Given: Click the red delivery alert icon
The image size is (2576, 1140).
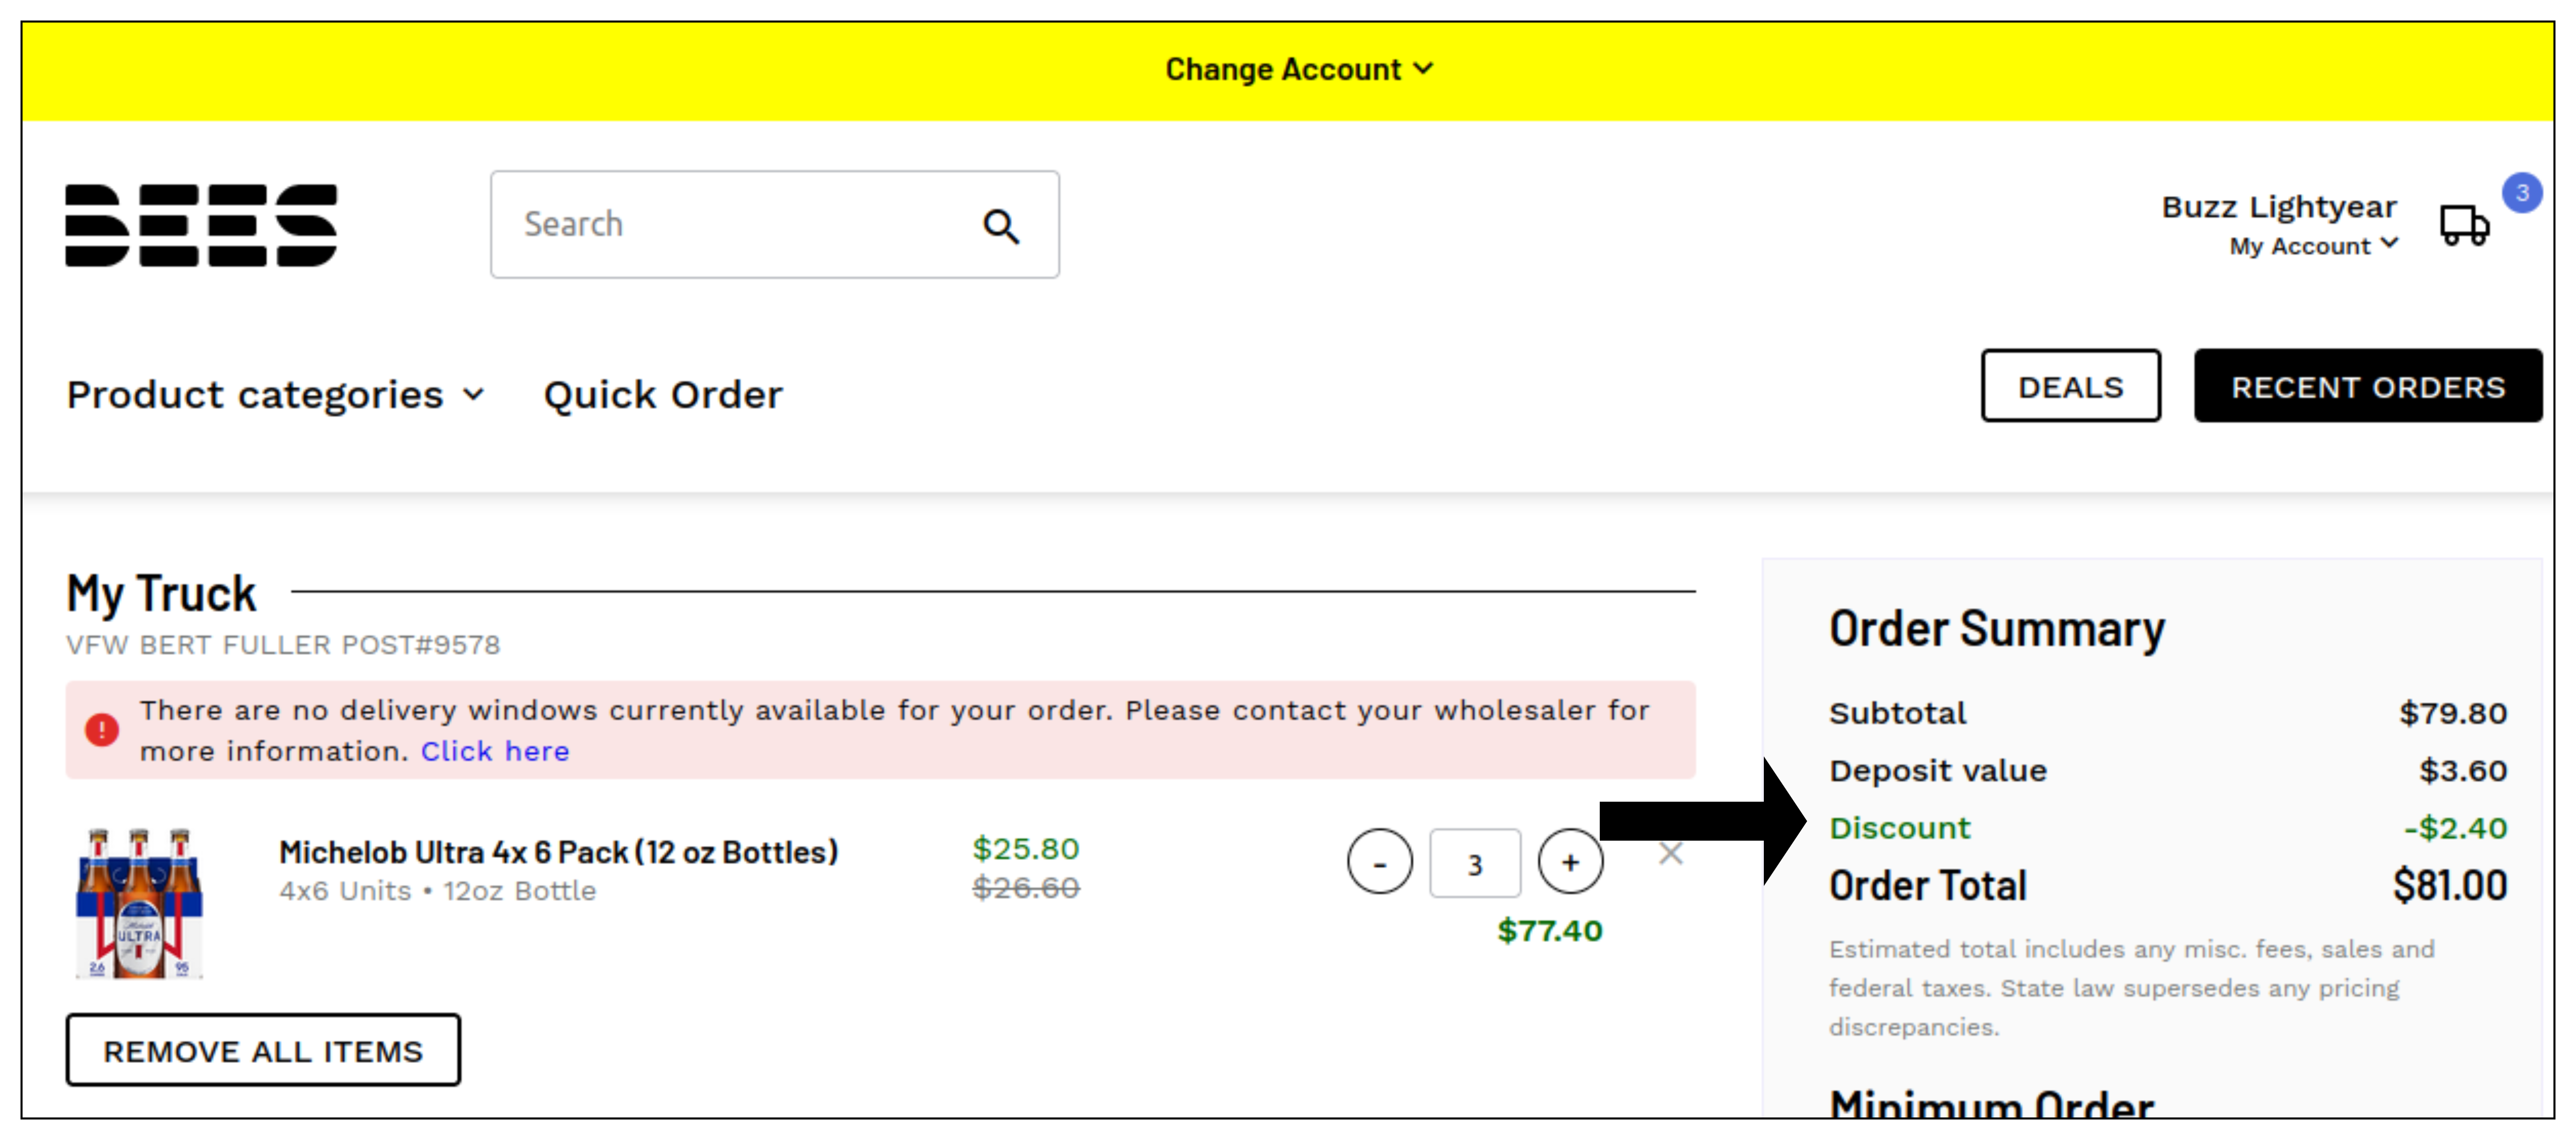Looking at the screenshot, I should click(102, 730).
